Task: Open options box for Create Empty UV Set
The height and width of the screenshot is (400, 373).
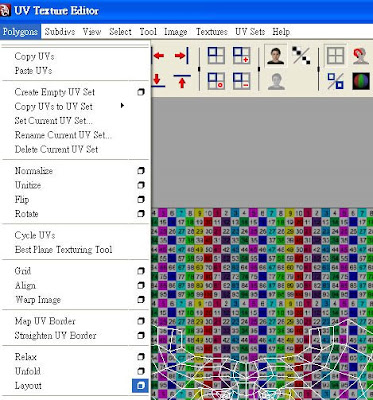Action: click(141, 92)
